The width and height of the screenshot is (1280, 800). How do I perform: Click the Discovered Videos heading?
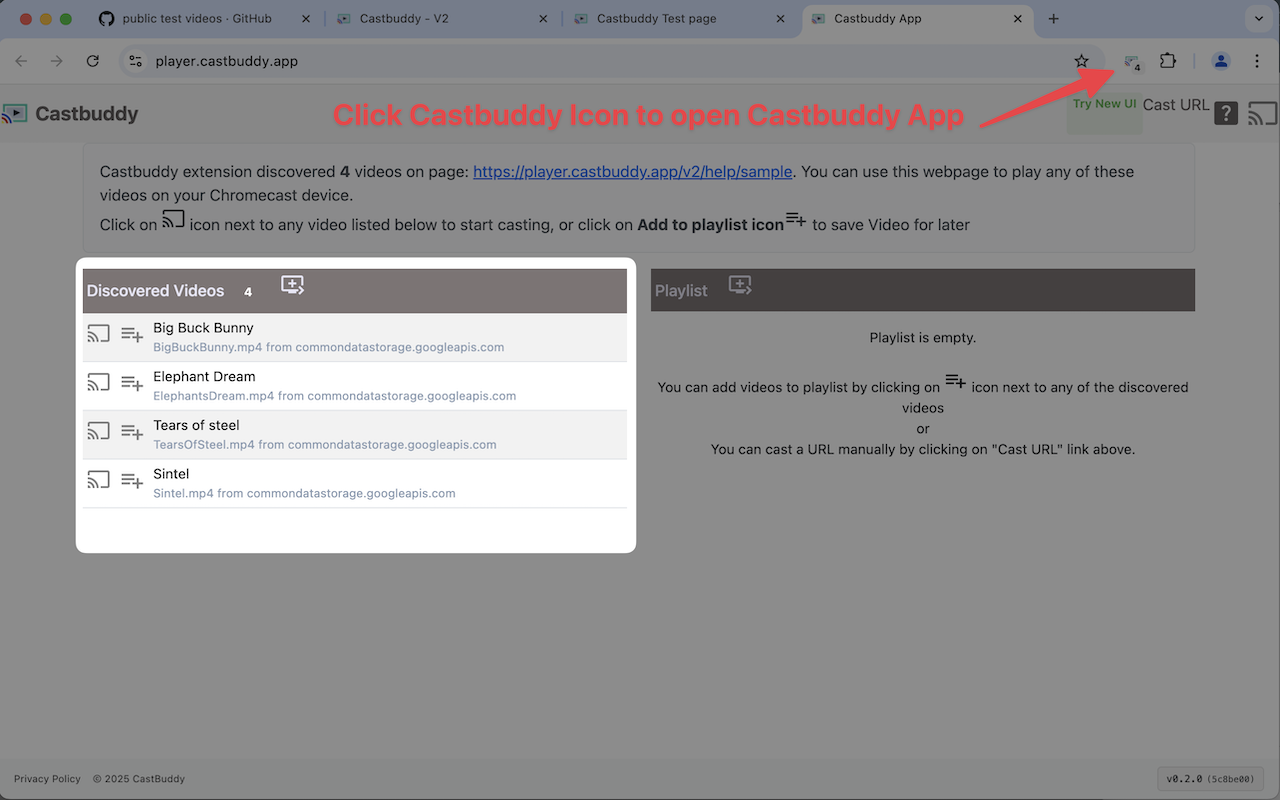pos(155,291)
